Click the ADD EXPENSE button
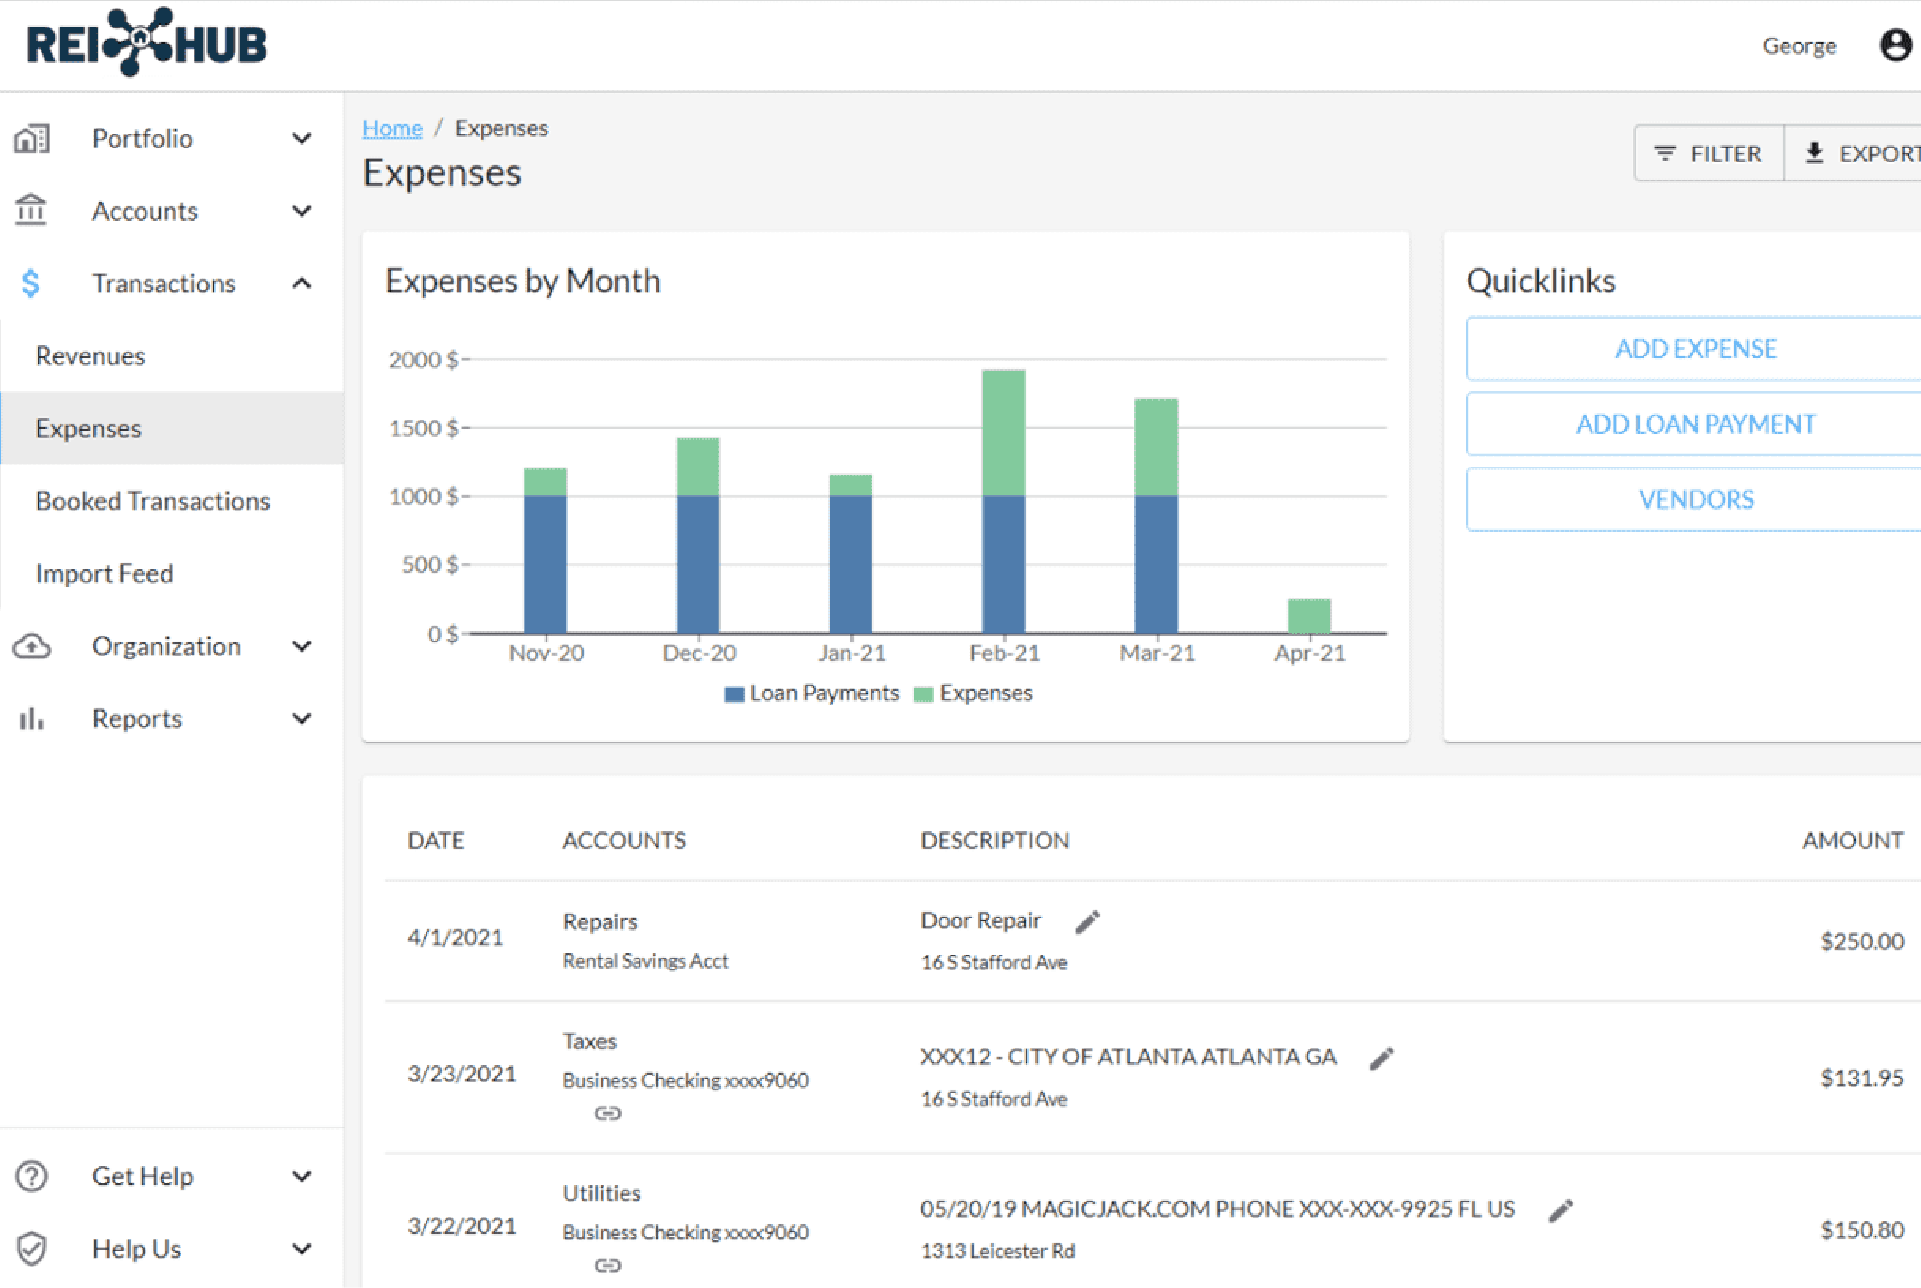This screenshot has height=1288, width=1921. (1694, 348)
